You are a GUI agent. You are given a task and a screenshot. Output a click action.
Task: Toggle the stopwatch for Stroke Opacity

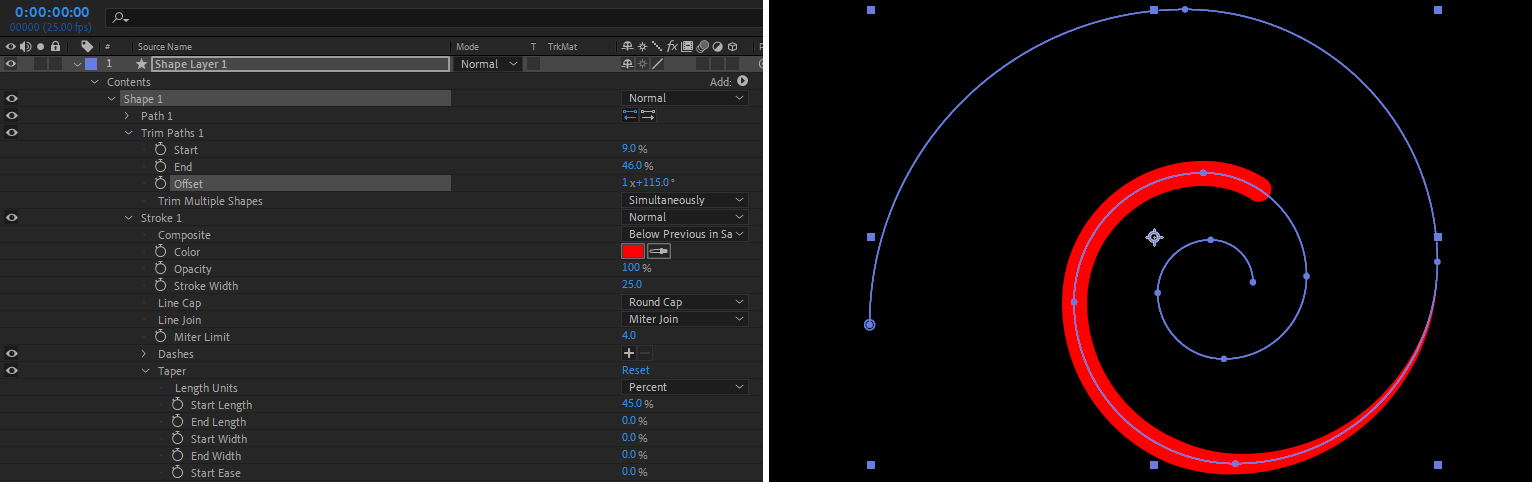[x=160, y=269]
